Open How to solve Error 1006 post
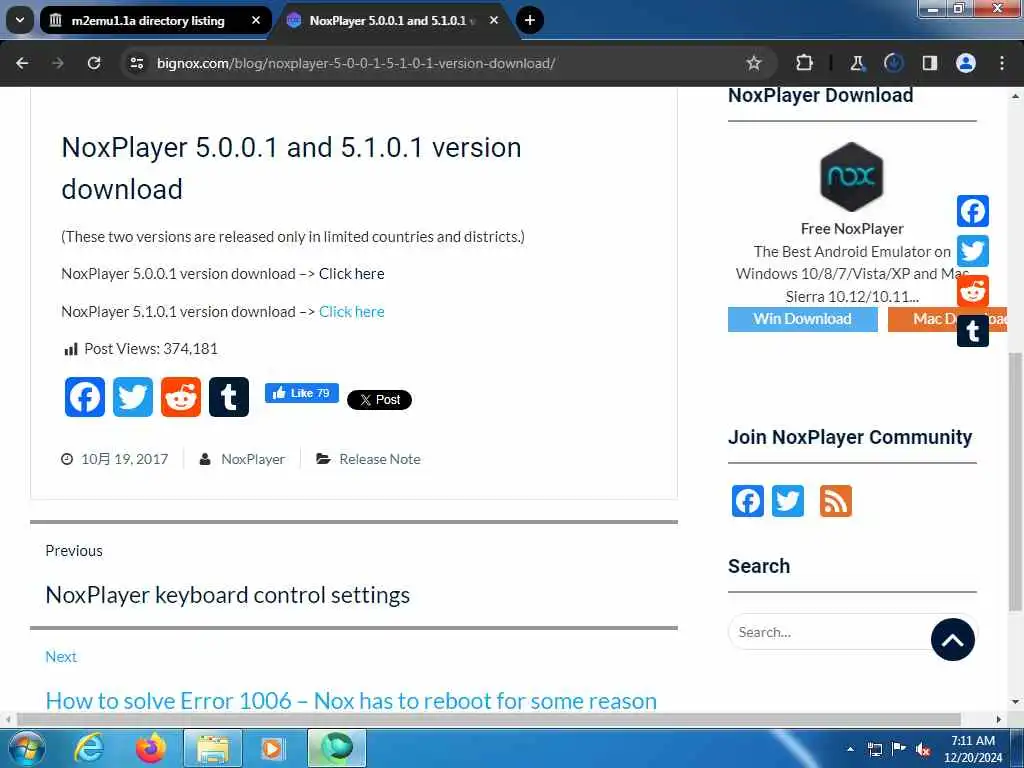This screenshot has width=1024, height=768. point(351,701)
